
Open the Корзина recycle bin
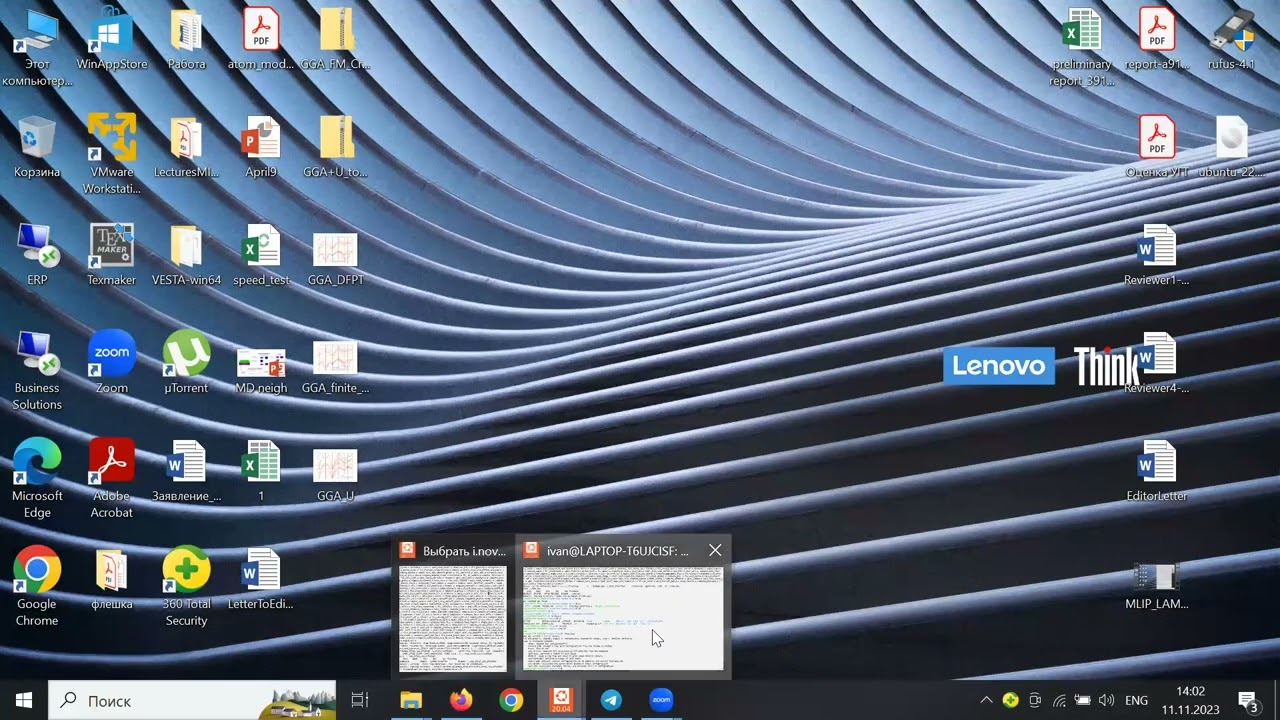(x=37, y=148)
